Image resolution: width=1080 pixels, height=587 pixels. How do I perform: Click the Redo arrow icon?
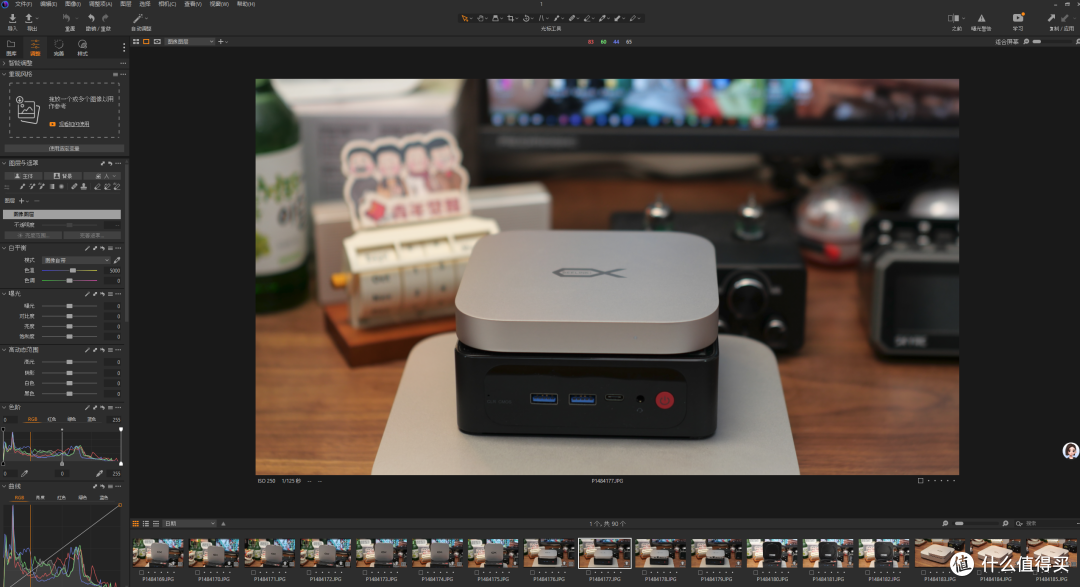[x=105, y=19]
